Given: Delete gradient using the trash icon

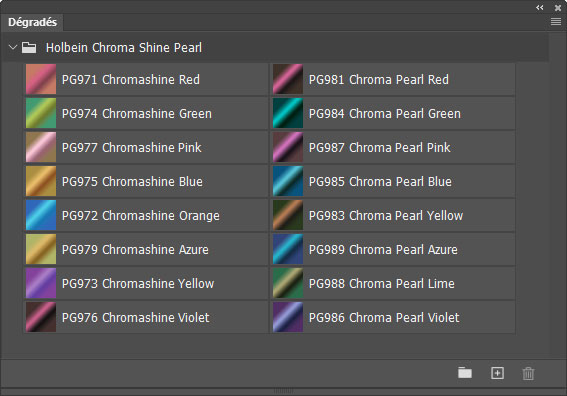Looking at the screenshot, I should coord(528,373).
